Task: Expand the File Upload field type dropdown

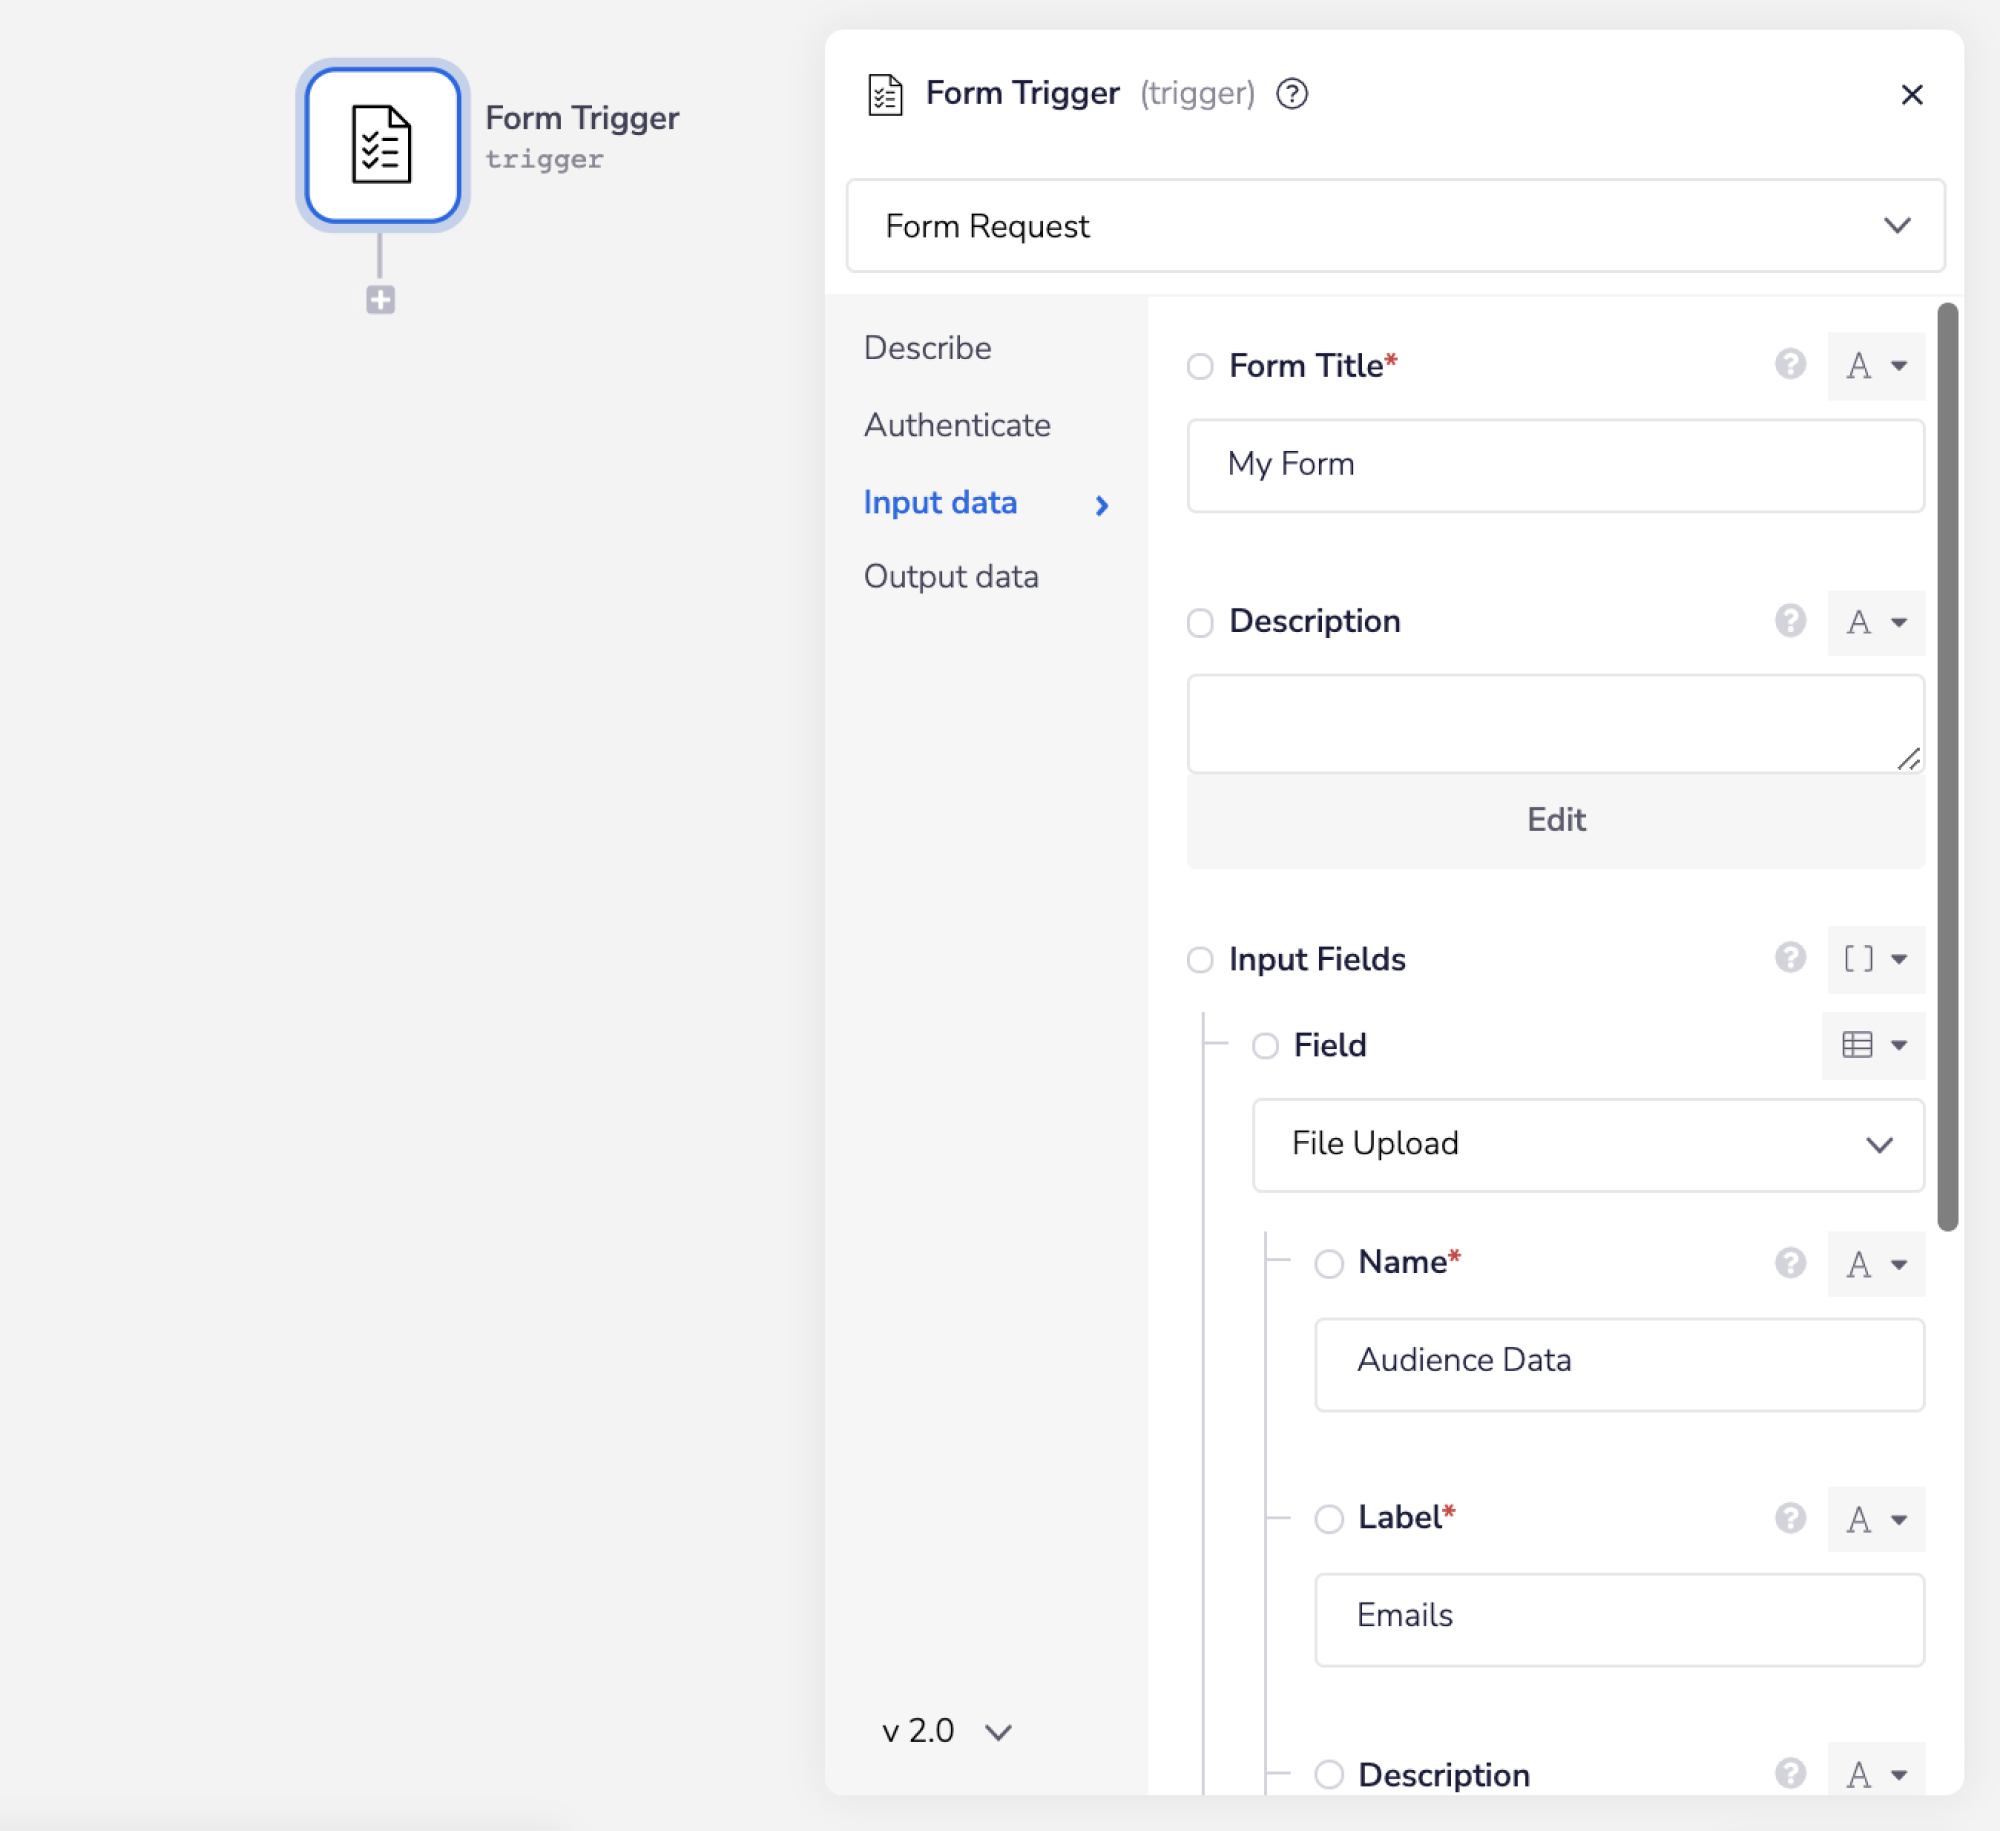Action: [1588, 1144]
